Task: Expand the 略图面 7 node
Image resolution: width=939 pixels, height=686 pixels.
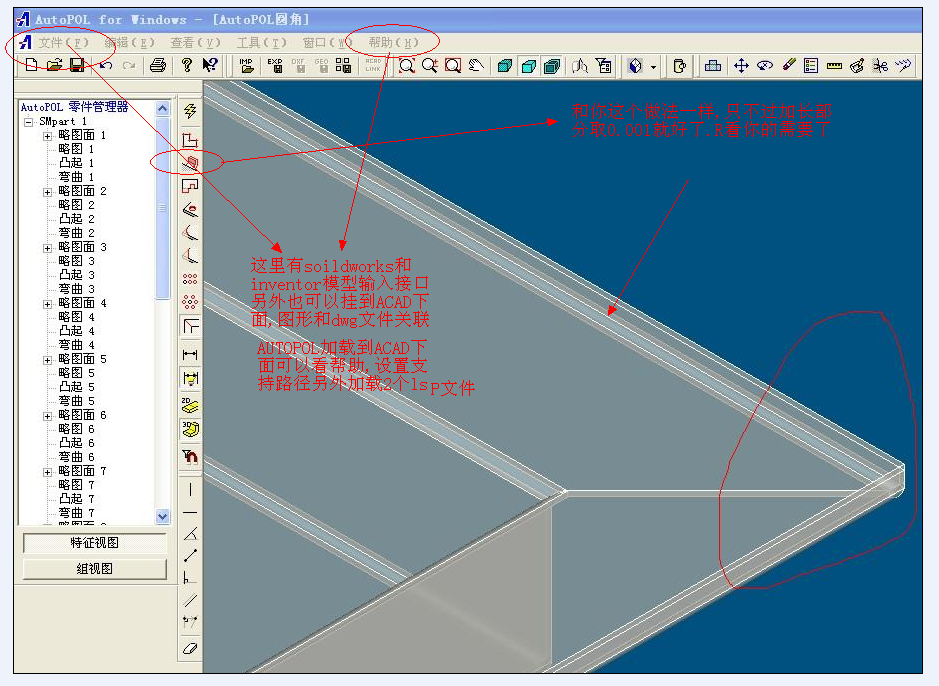Action: (47, 472)
